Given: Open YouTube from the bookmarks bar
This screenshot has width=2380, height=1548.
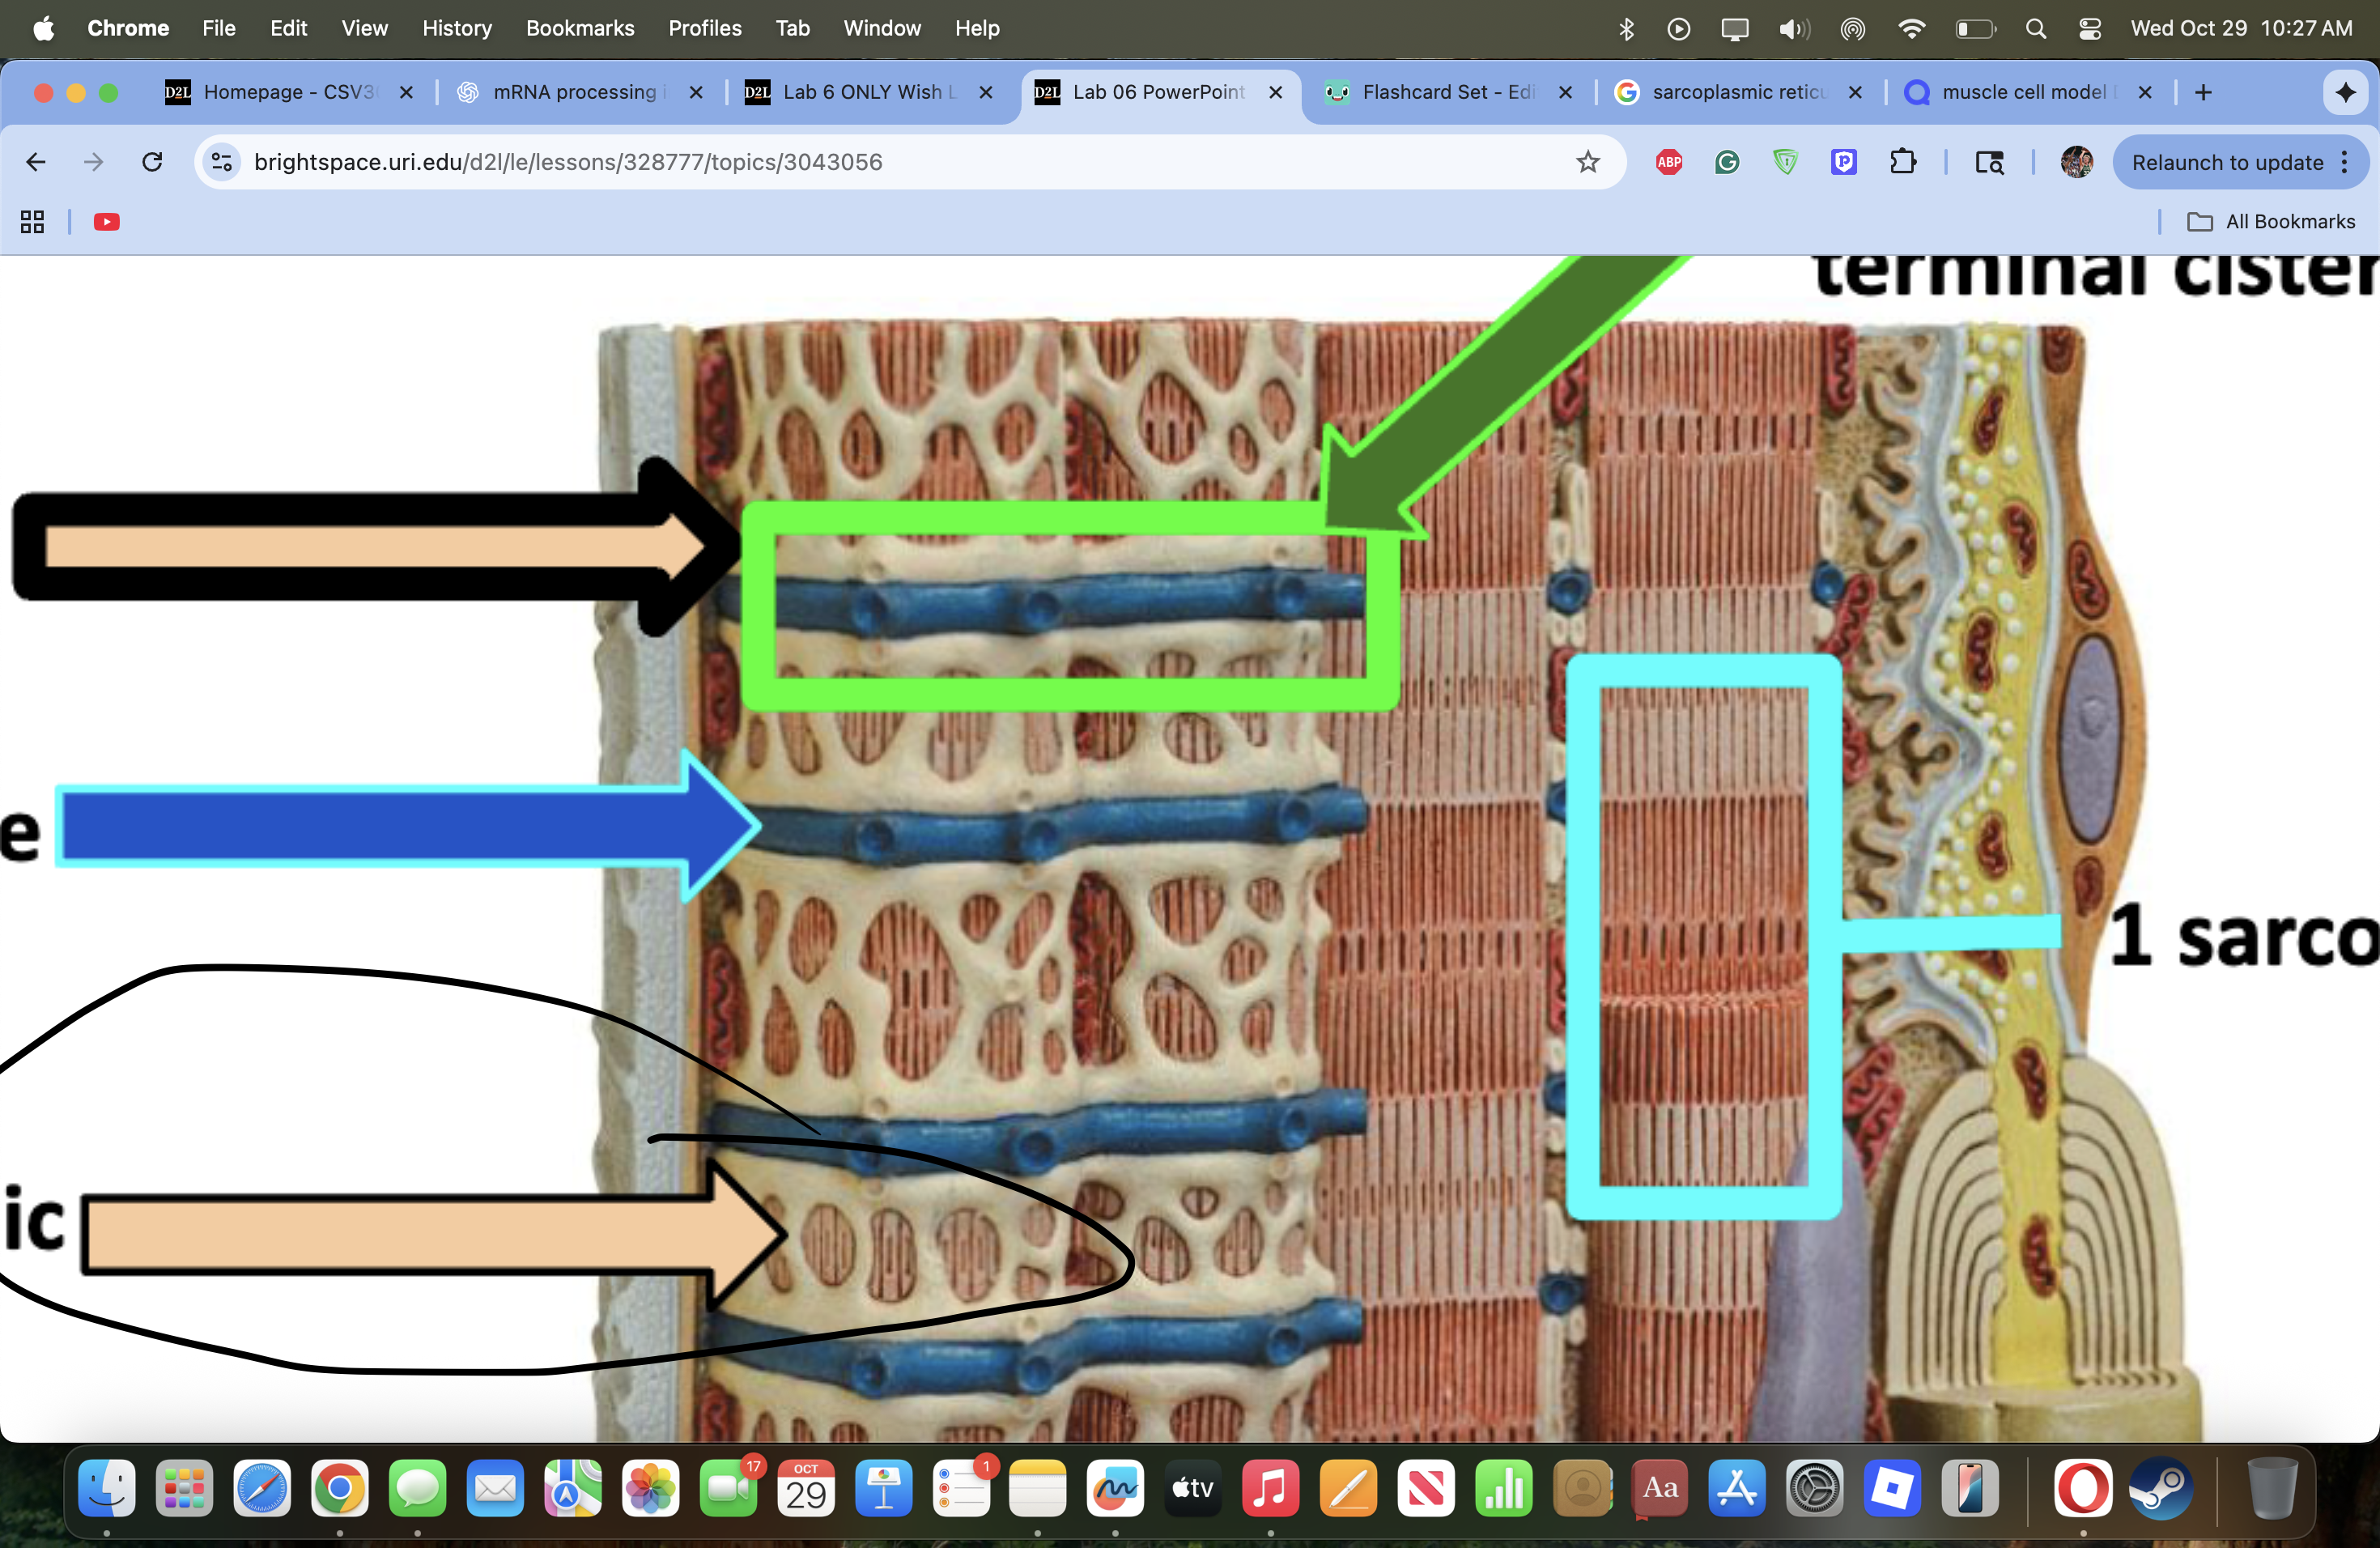Looking at the screenshot, I should coord(106,222).
